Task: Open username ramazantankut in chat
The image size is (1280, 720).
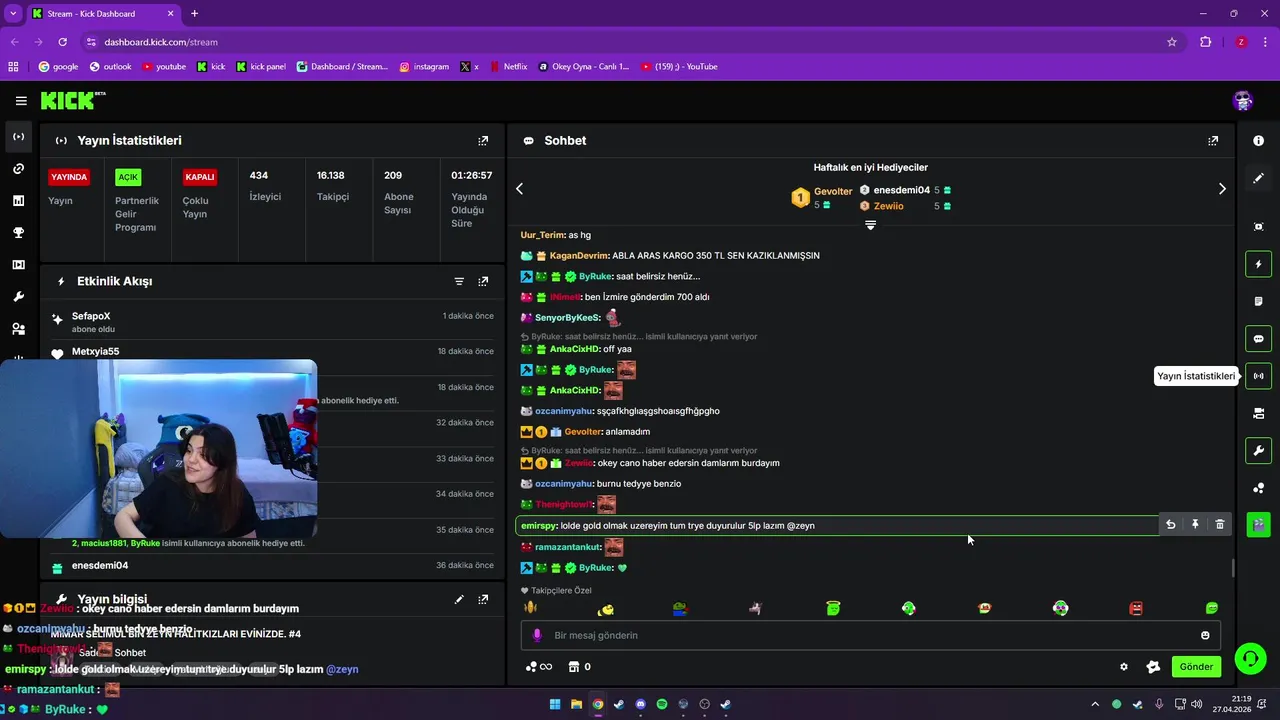Action: 568,547
